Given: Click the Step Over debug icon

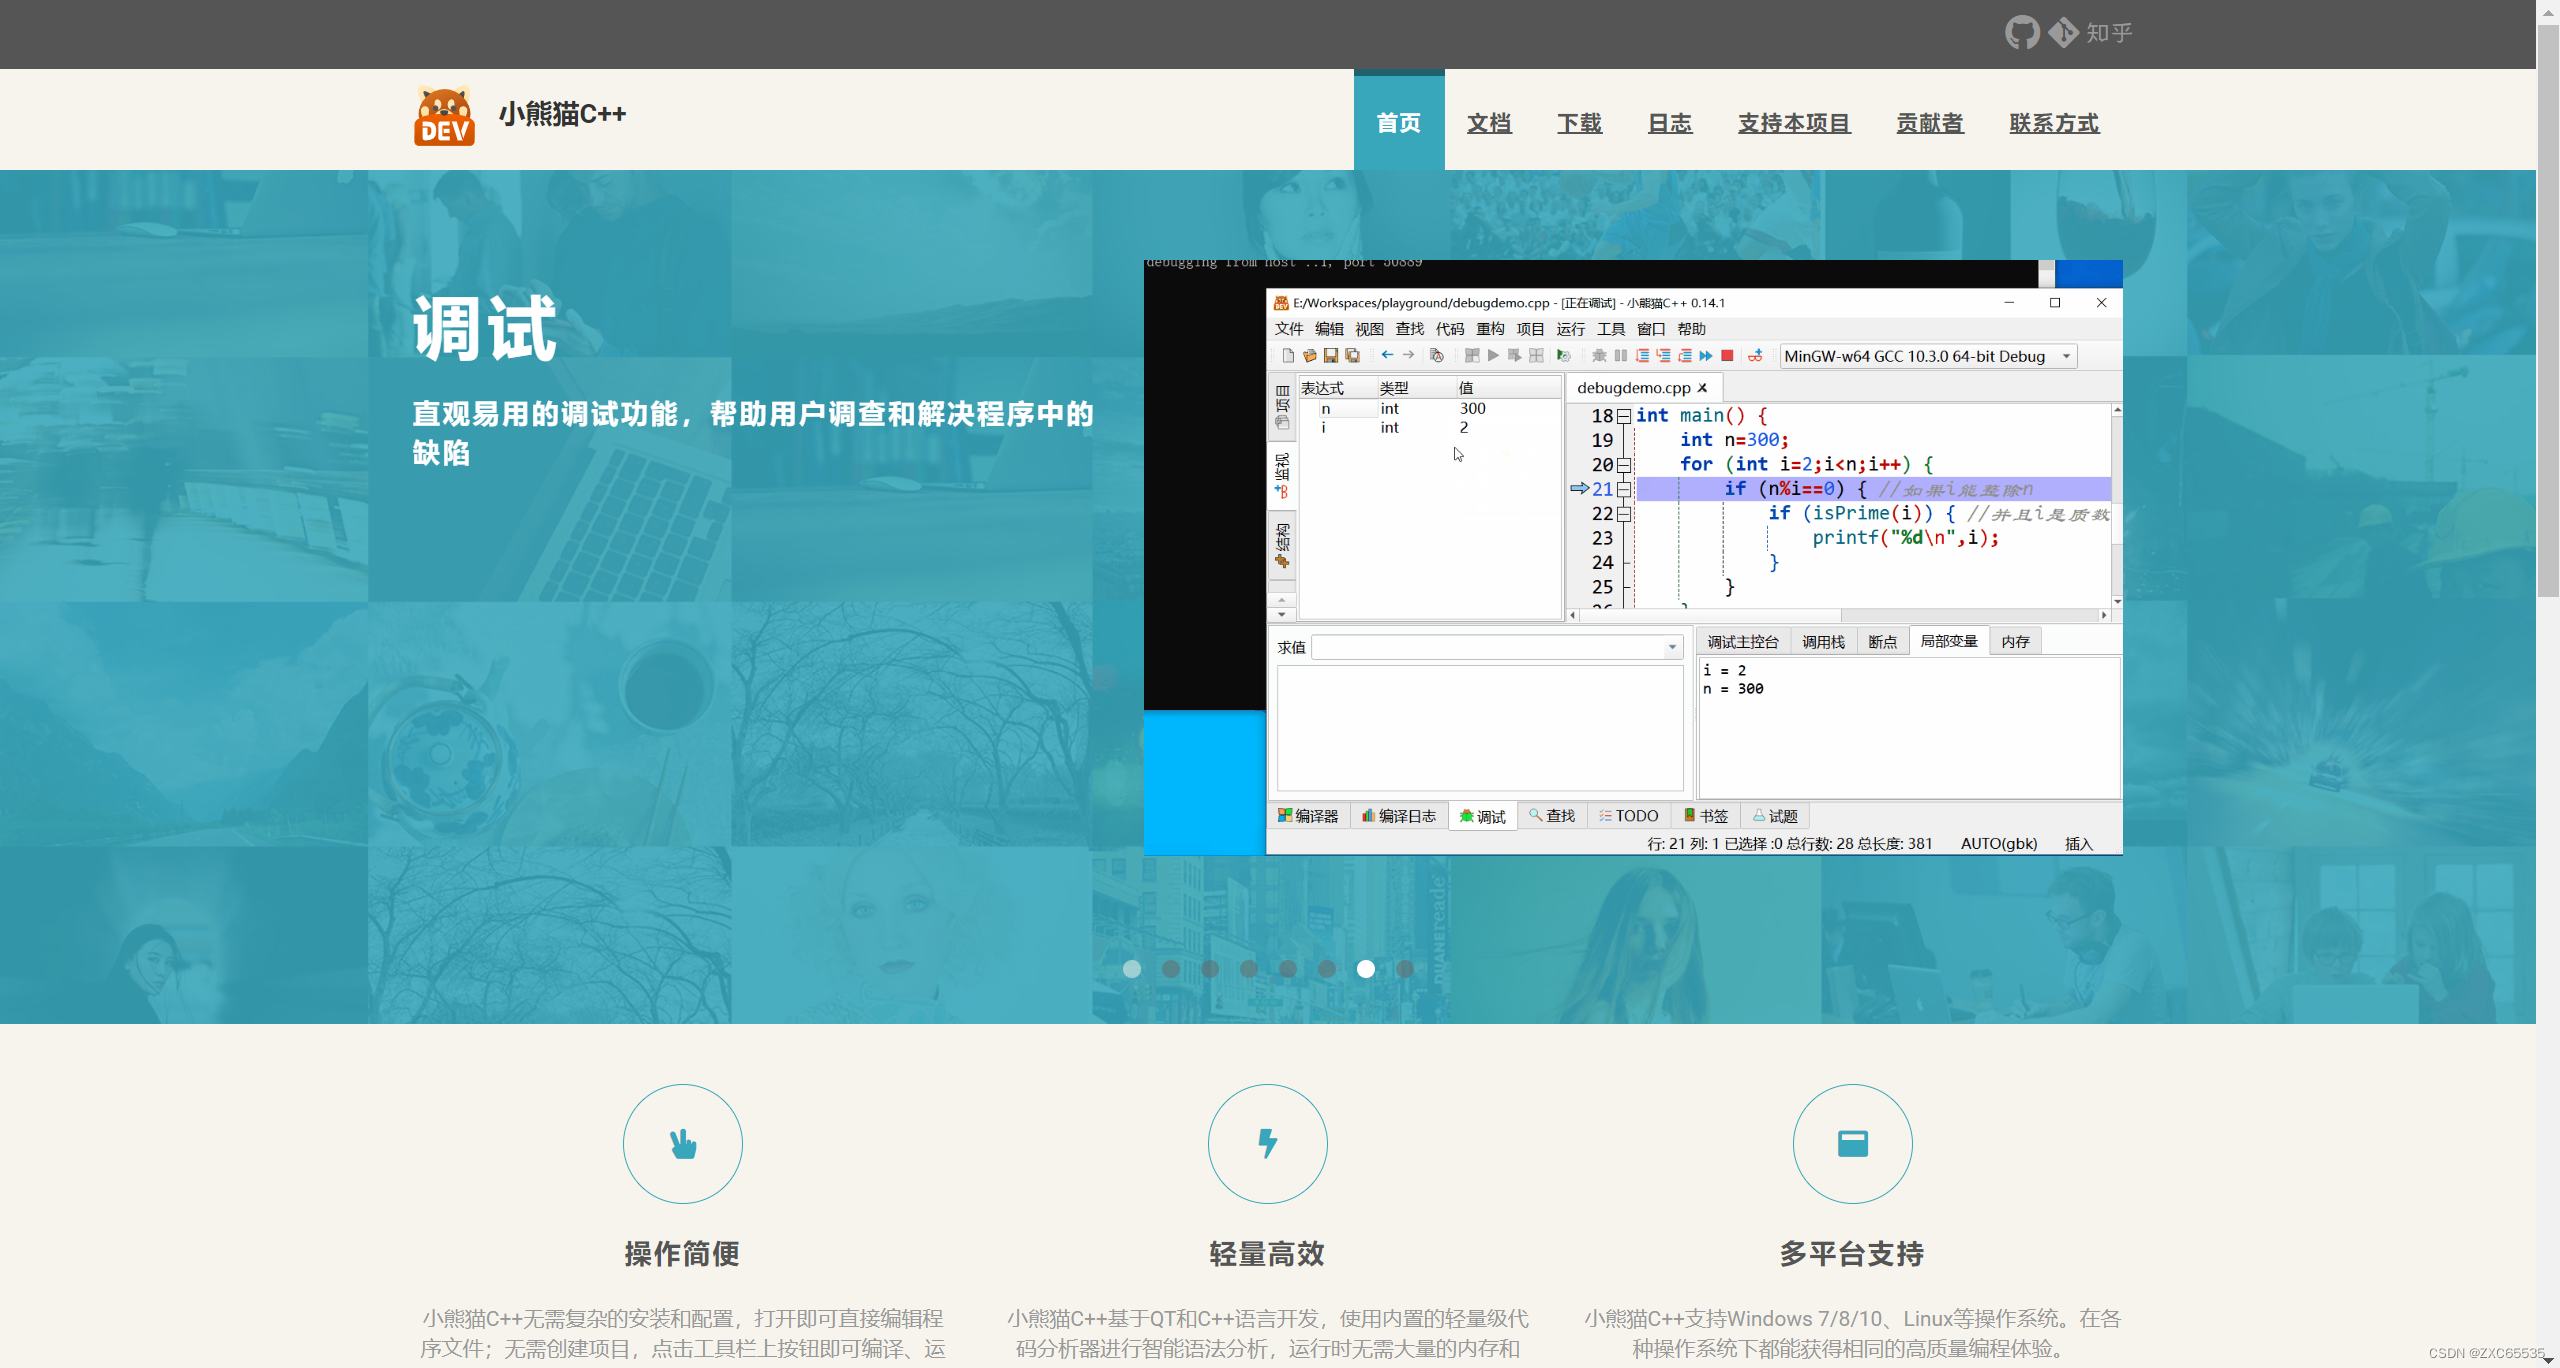Looking at the screenshot, I should pos(1643,355).
